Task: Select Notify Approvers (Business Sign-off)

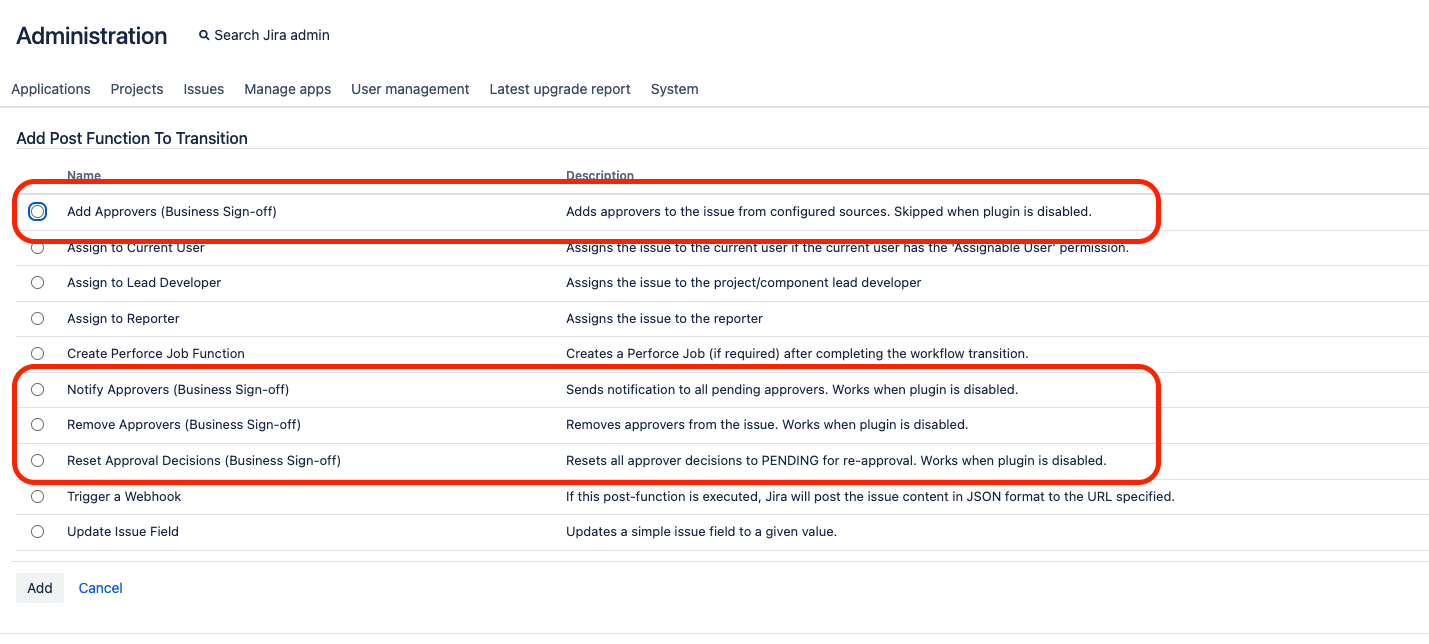Action: pos(37,389)
